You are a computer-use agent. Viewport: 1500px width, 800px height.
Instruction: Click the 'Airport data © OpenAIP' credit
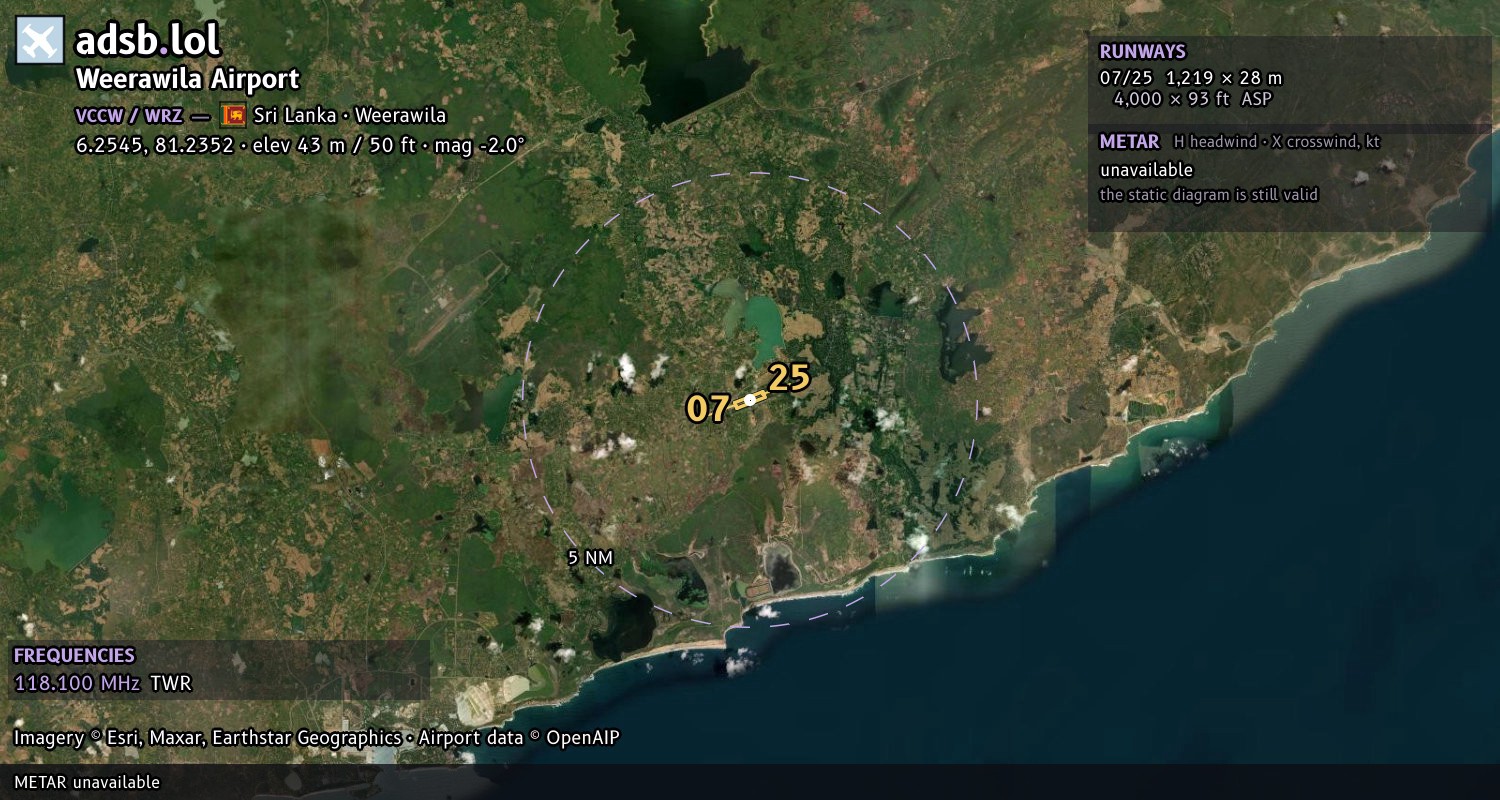pyautogui.click(x=519, y=738)
